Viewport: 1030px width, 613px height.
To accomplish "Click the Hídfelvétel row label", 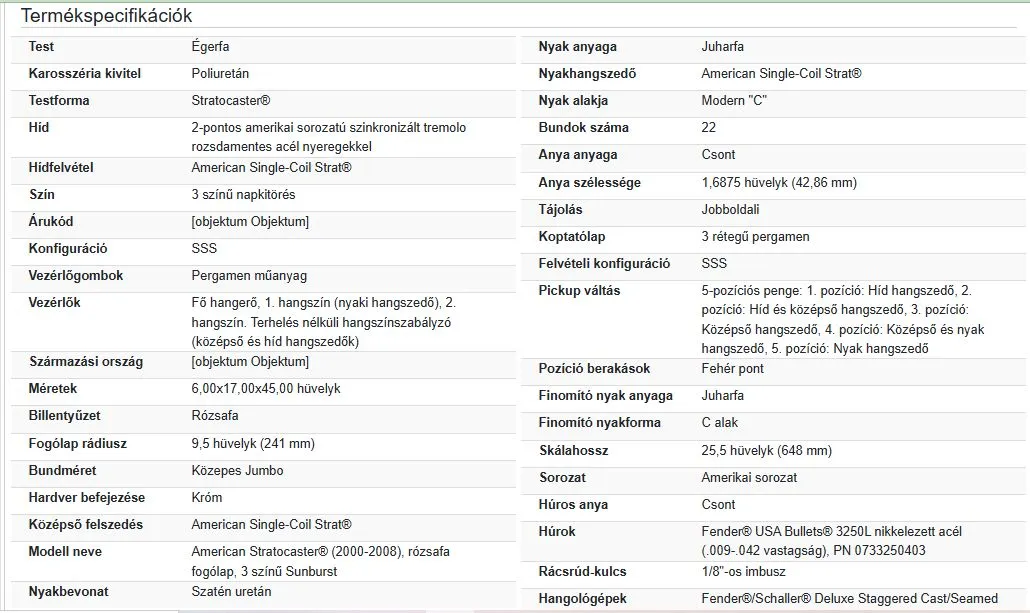I will click(x=61, y=168).
